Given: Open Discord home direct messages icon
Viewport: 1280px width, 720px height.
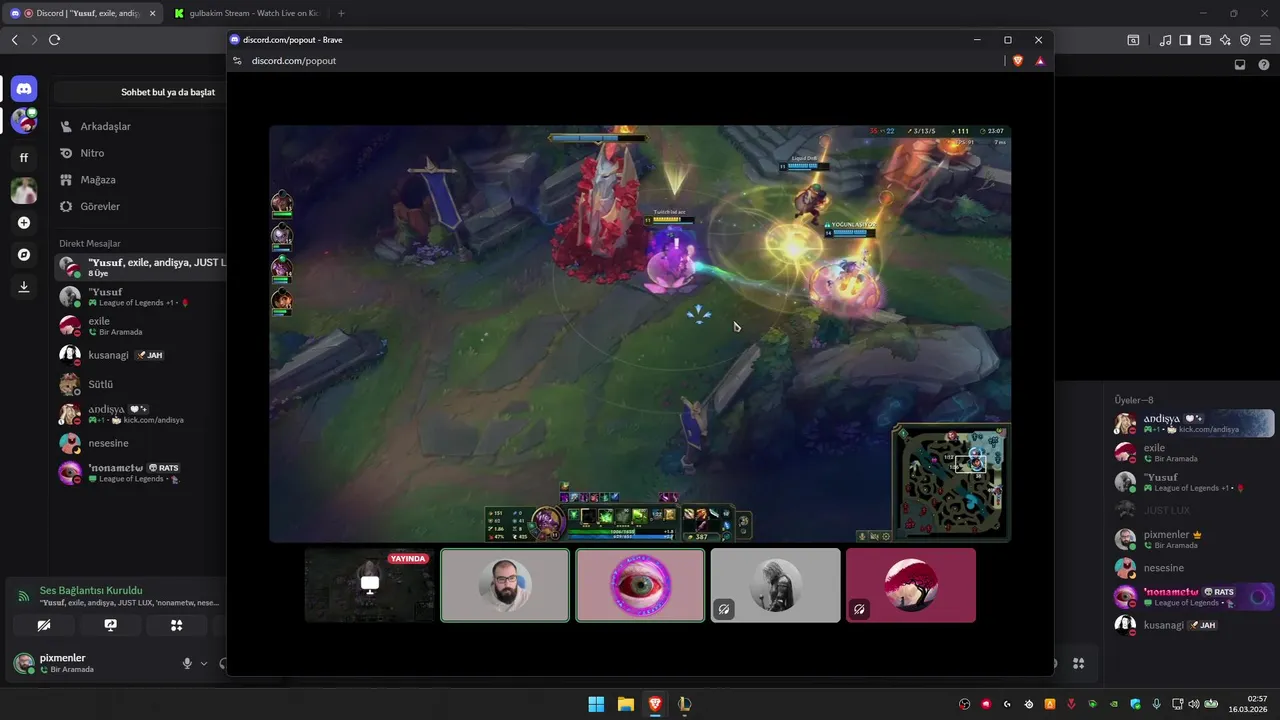Looking at the screenshot, I should click(x=24, y=89).
